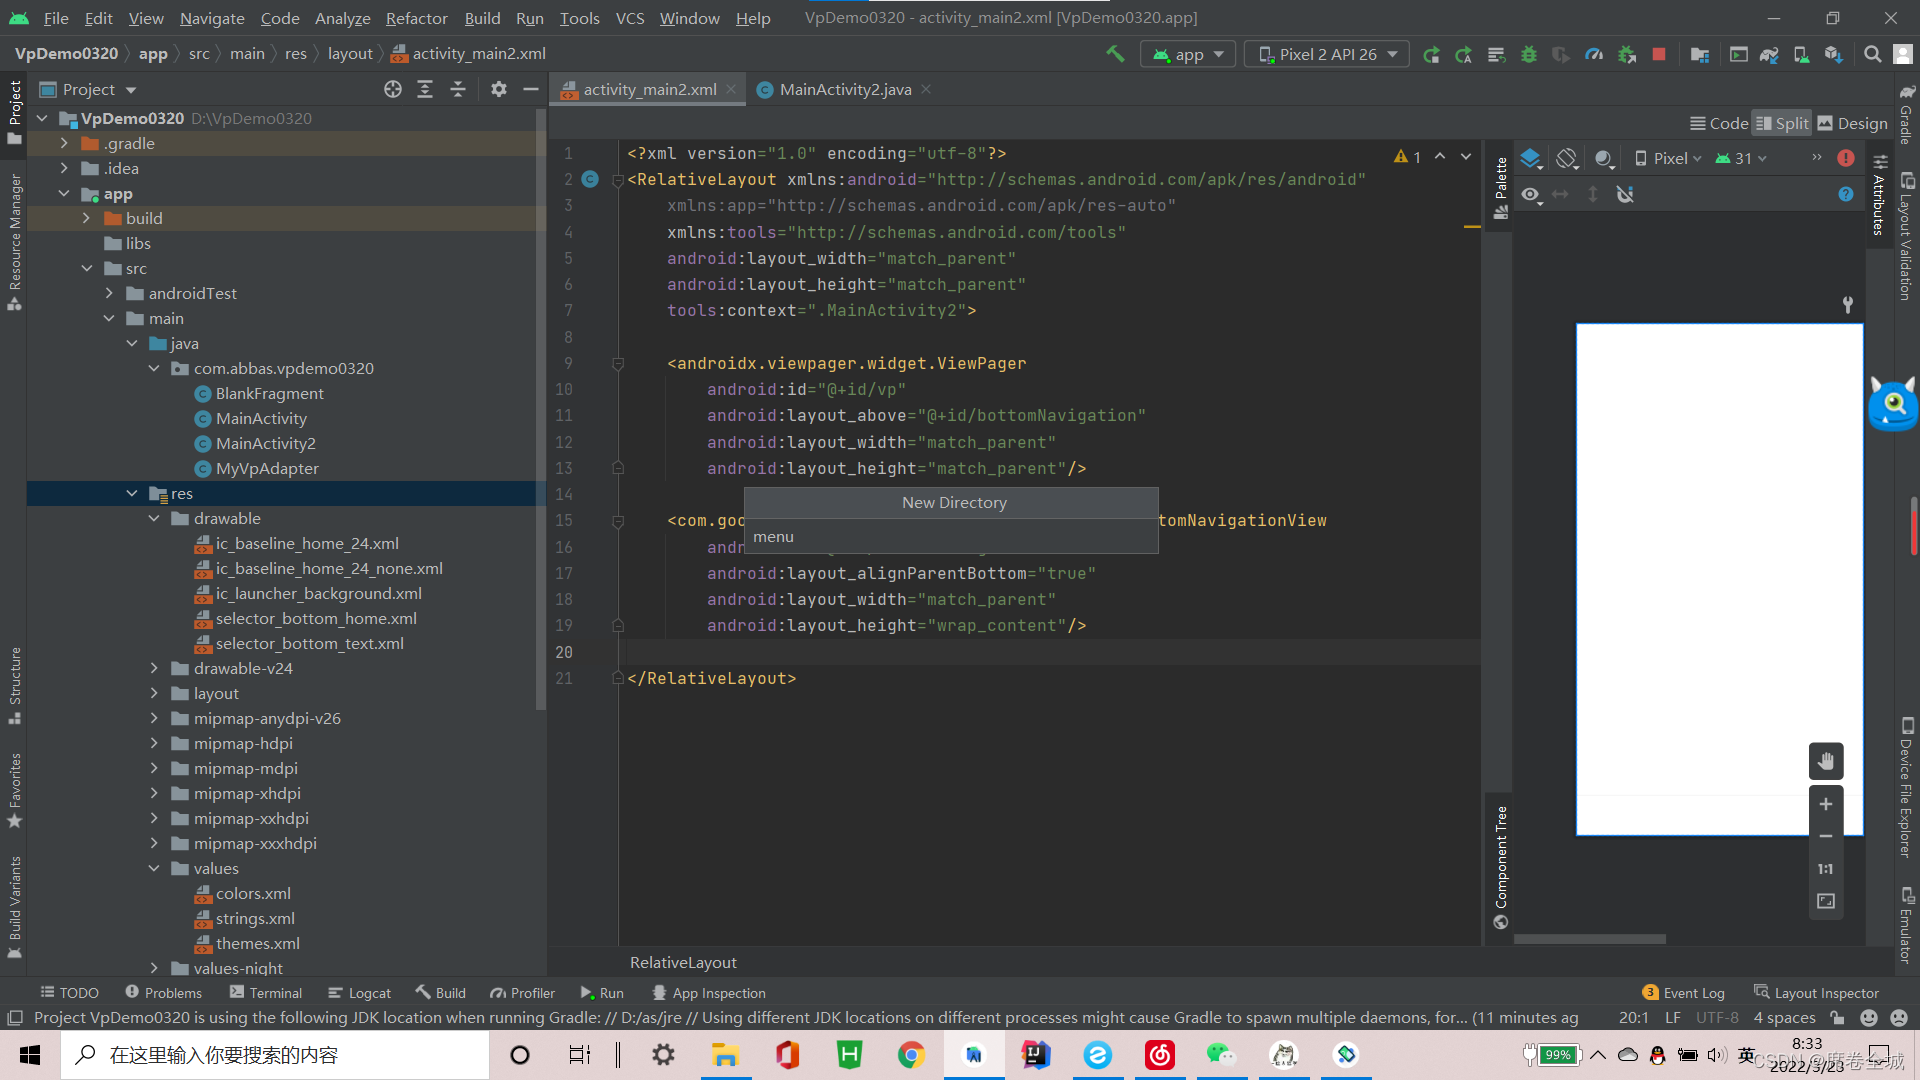Zoom in the design preview

click(1826, 804)
